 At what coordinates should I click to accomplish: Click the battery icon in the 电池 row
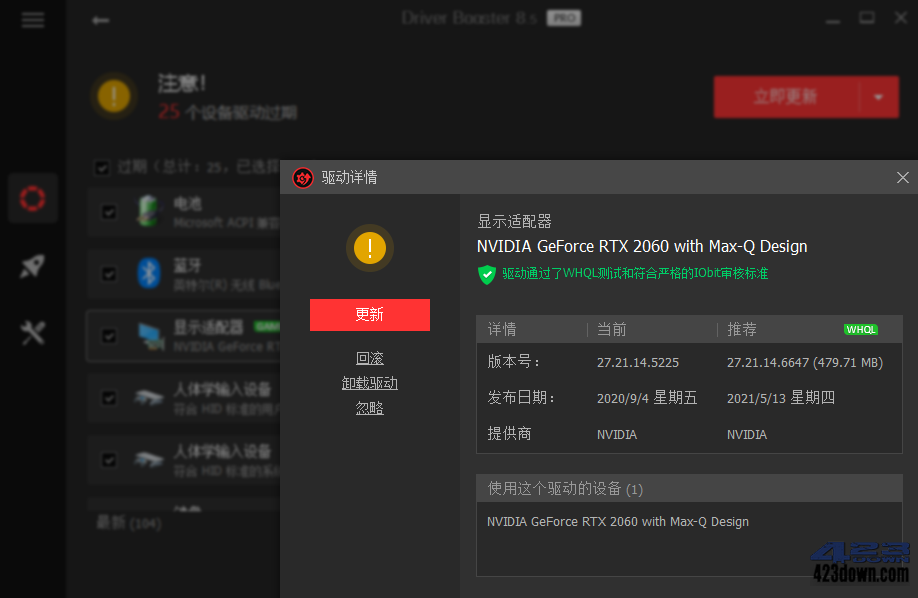pyautogui.click(x=148, y=211)
